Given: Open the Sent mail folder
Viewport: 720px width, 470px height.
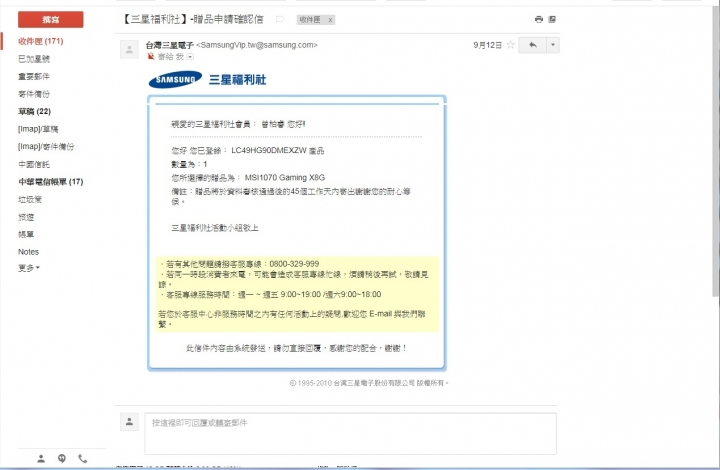Looking at the screenshot, I should coord(34,94).
